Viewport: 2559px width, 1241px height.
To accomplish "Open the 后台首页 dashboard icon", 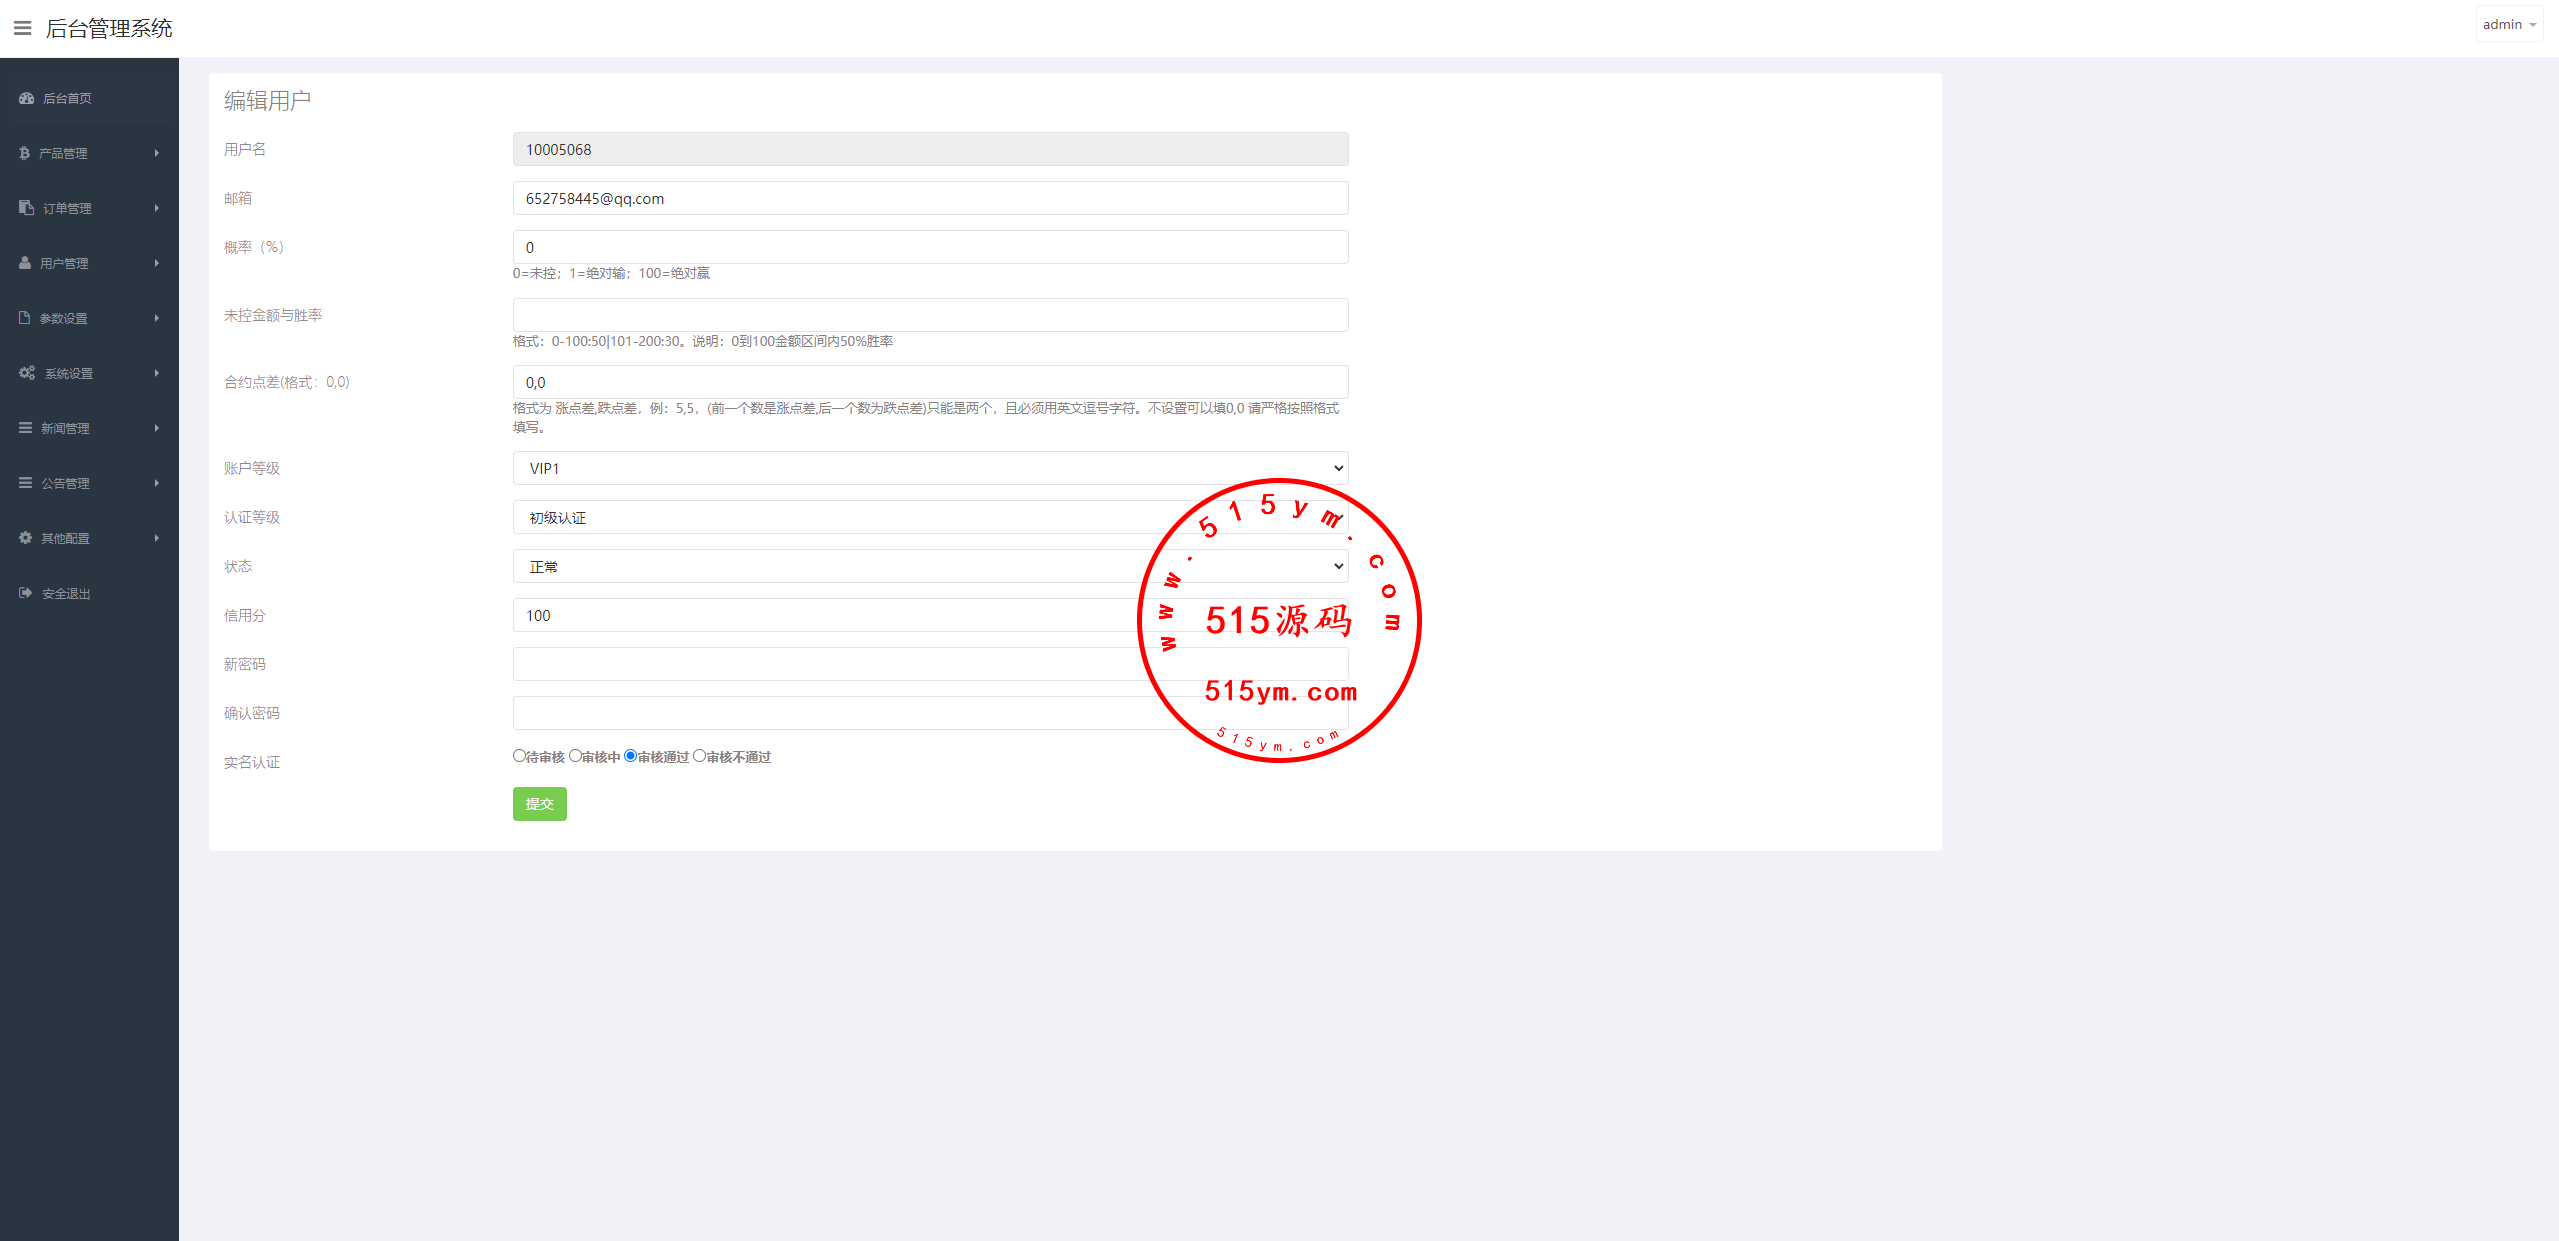I will [27, 98].
